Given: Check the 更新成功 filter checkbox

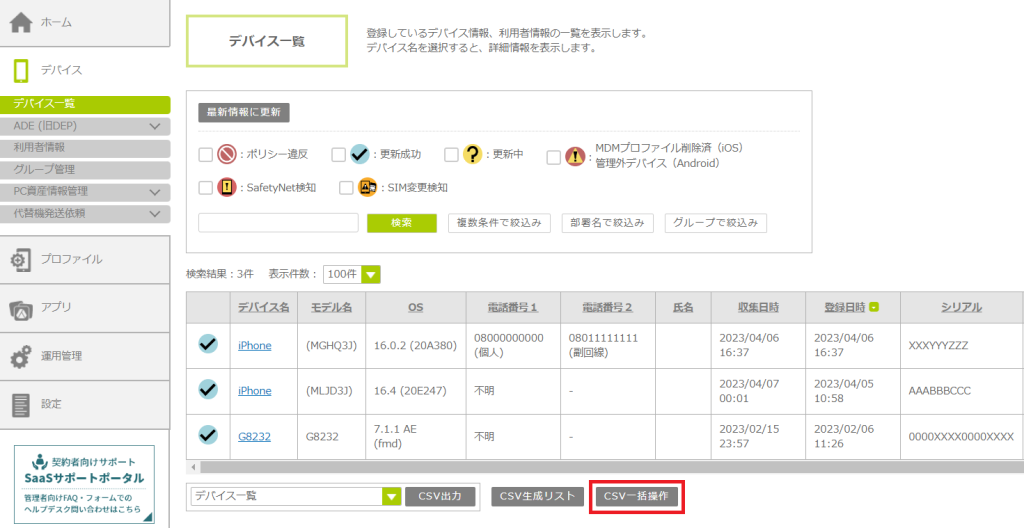Looking at the screenshot, I should [338, 155].
